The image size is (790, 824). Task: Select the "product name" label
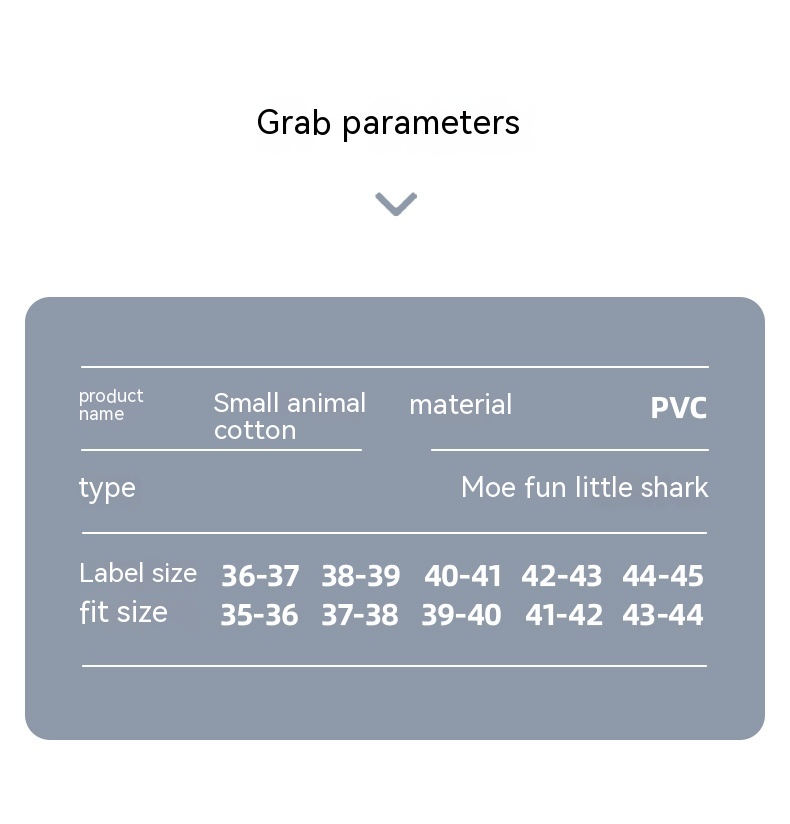pos(111,405)
